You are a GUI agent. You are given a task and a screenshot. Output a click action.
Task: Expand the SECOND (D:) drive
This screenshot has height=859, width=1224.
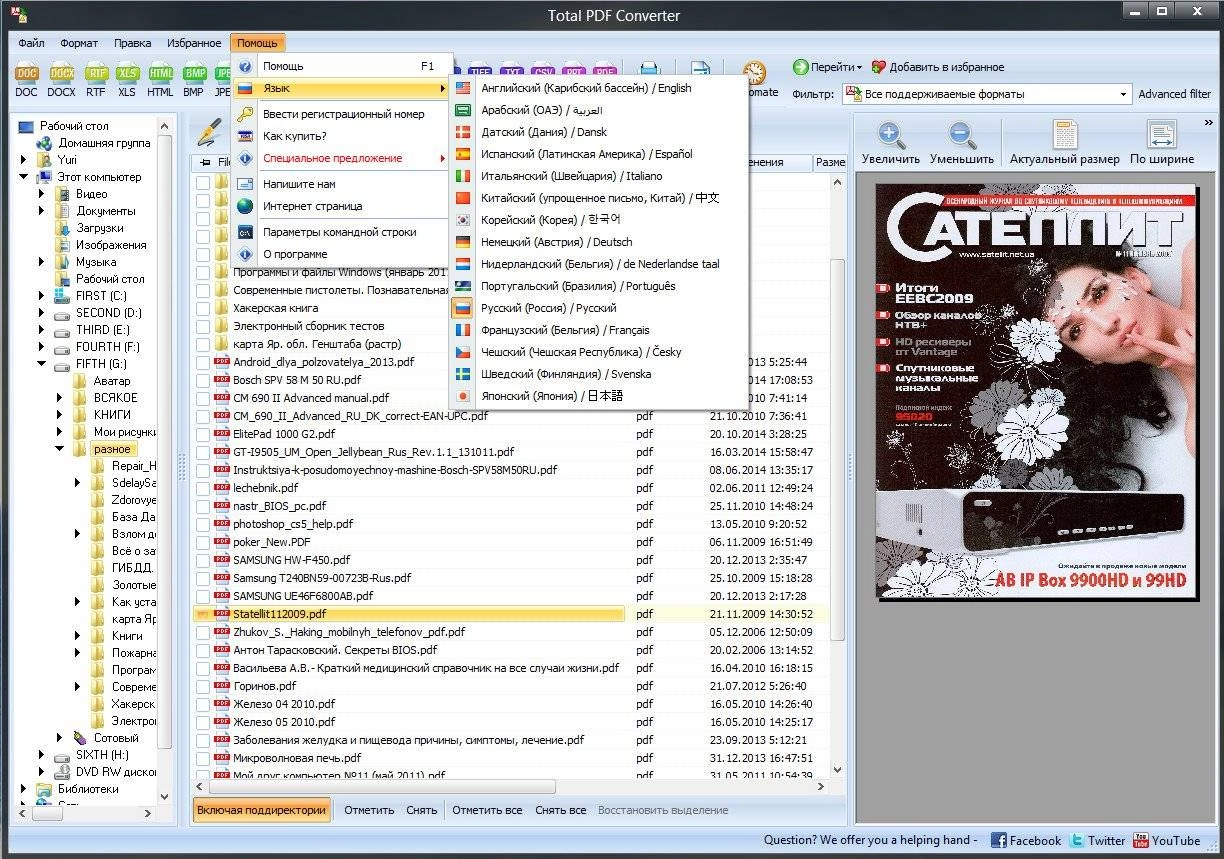coord(42,313)
